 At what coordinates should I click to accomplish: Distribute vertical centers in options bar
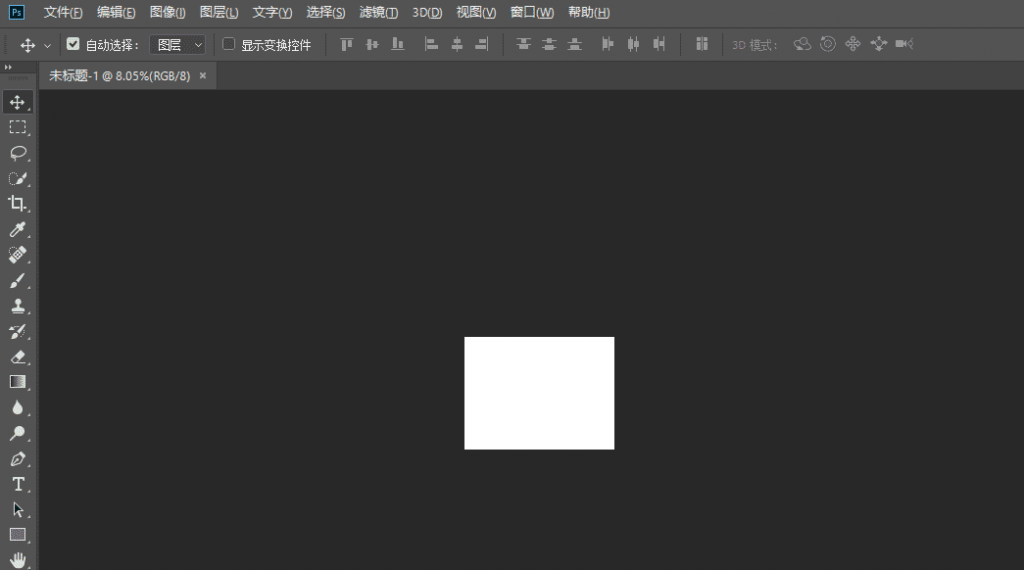[x=549, y=44]
